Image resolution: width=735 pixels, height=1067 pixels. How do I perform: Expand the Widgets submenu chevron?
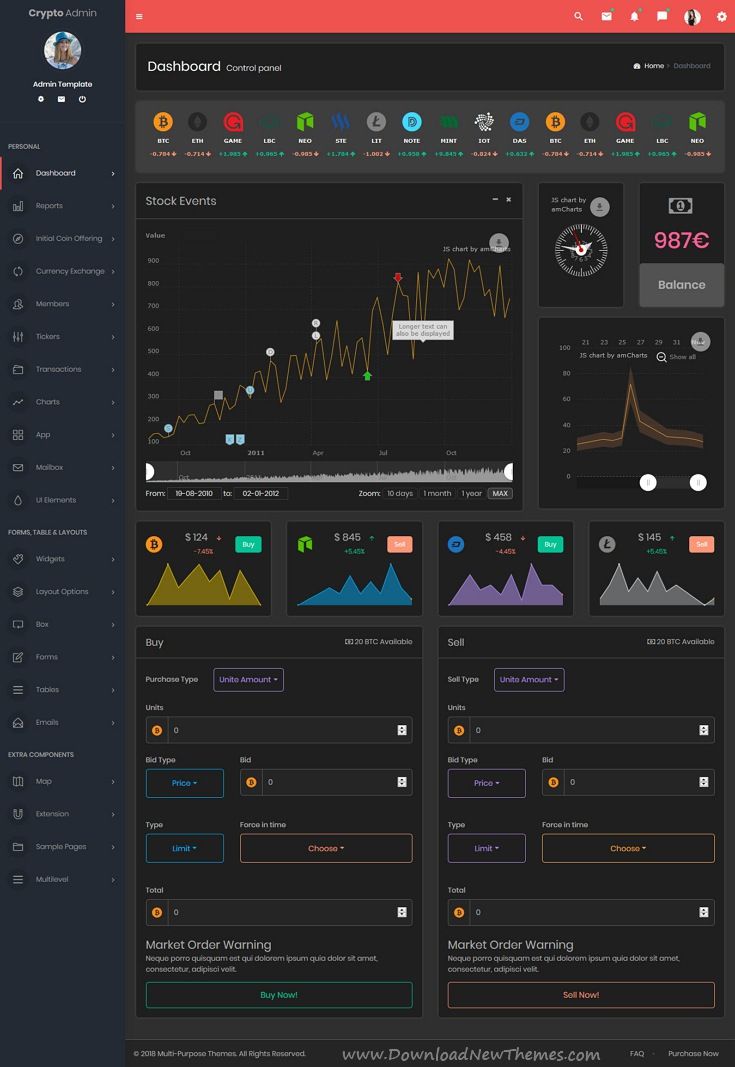point(113,559)
